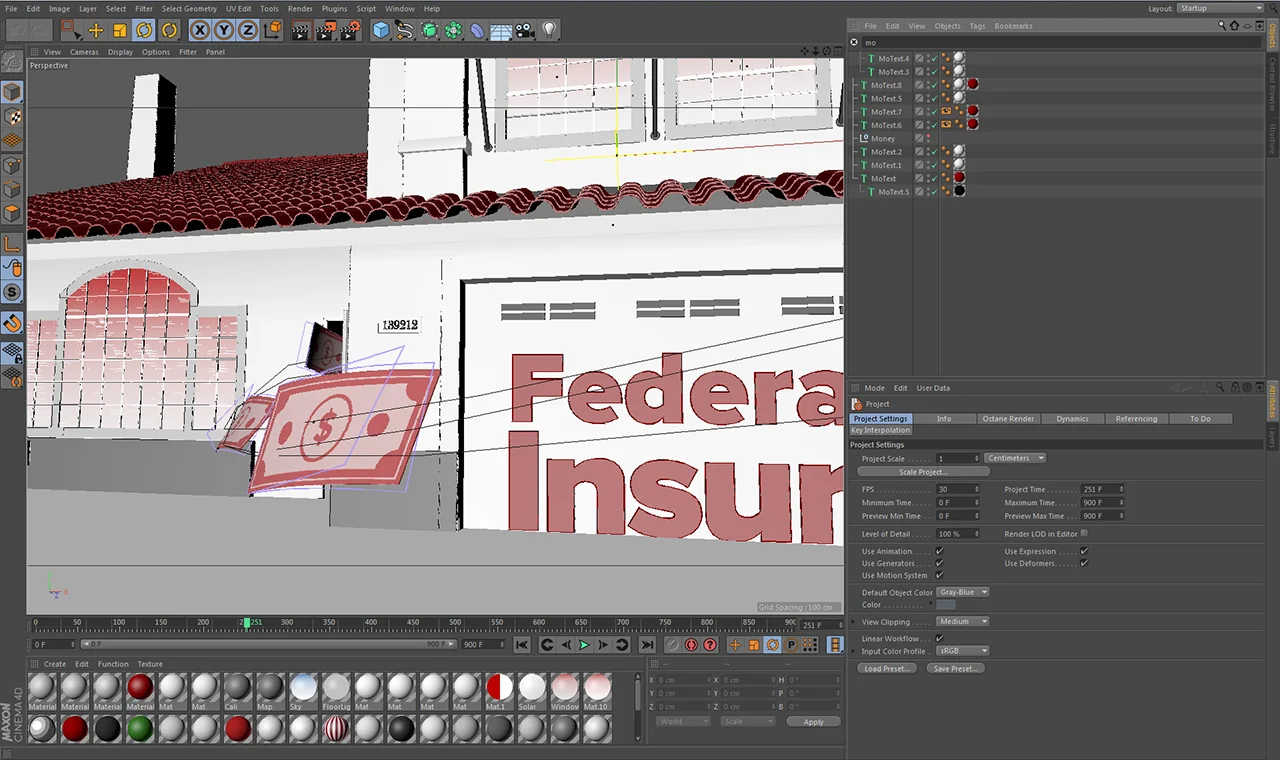Select the Move tool in top toolbar
This screenshot has width=1280, height=760.
96,30
